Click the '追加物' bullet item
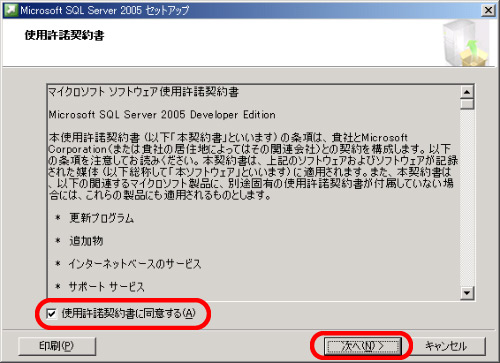 coord(86,241)
